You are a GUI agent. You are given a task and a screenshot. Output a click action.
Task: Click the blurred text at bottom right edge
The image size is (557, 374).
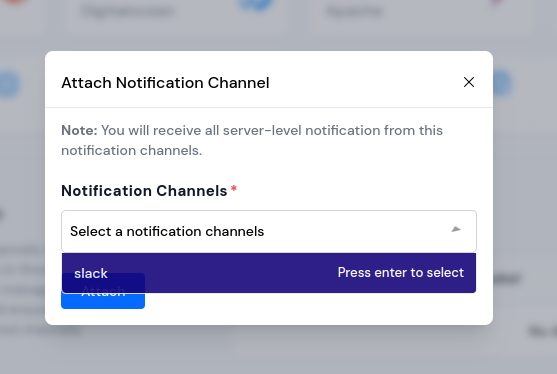(x=542, y=331)
